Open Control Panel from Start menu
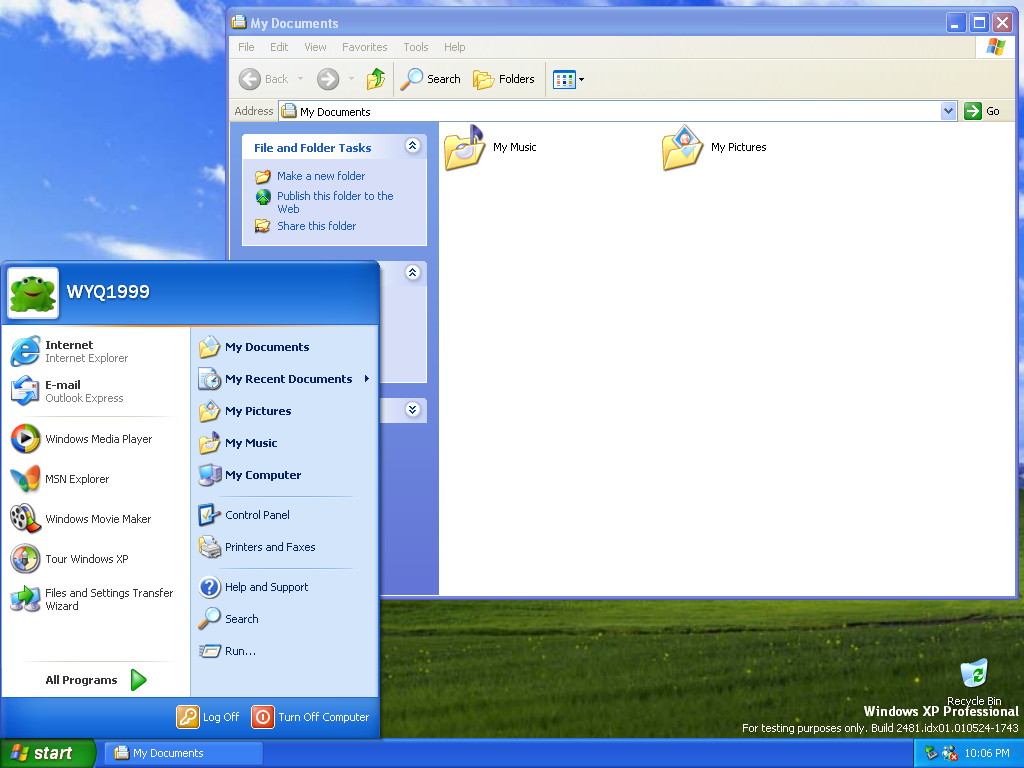 click(257, 515)
